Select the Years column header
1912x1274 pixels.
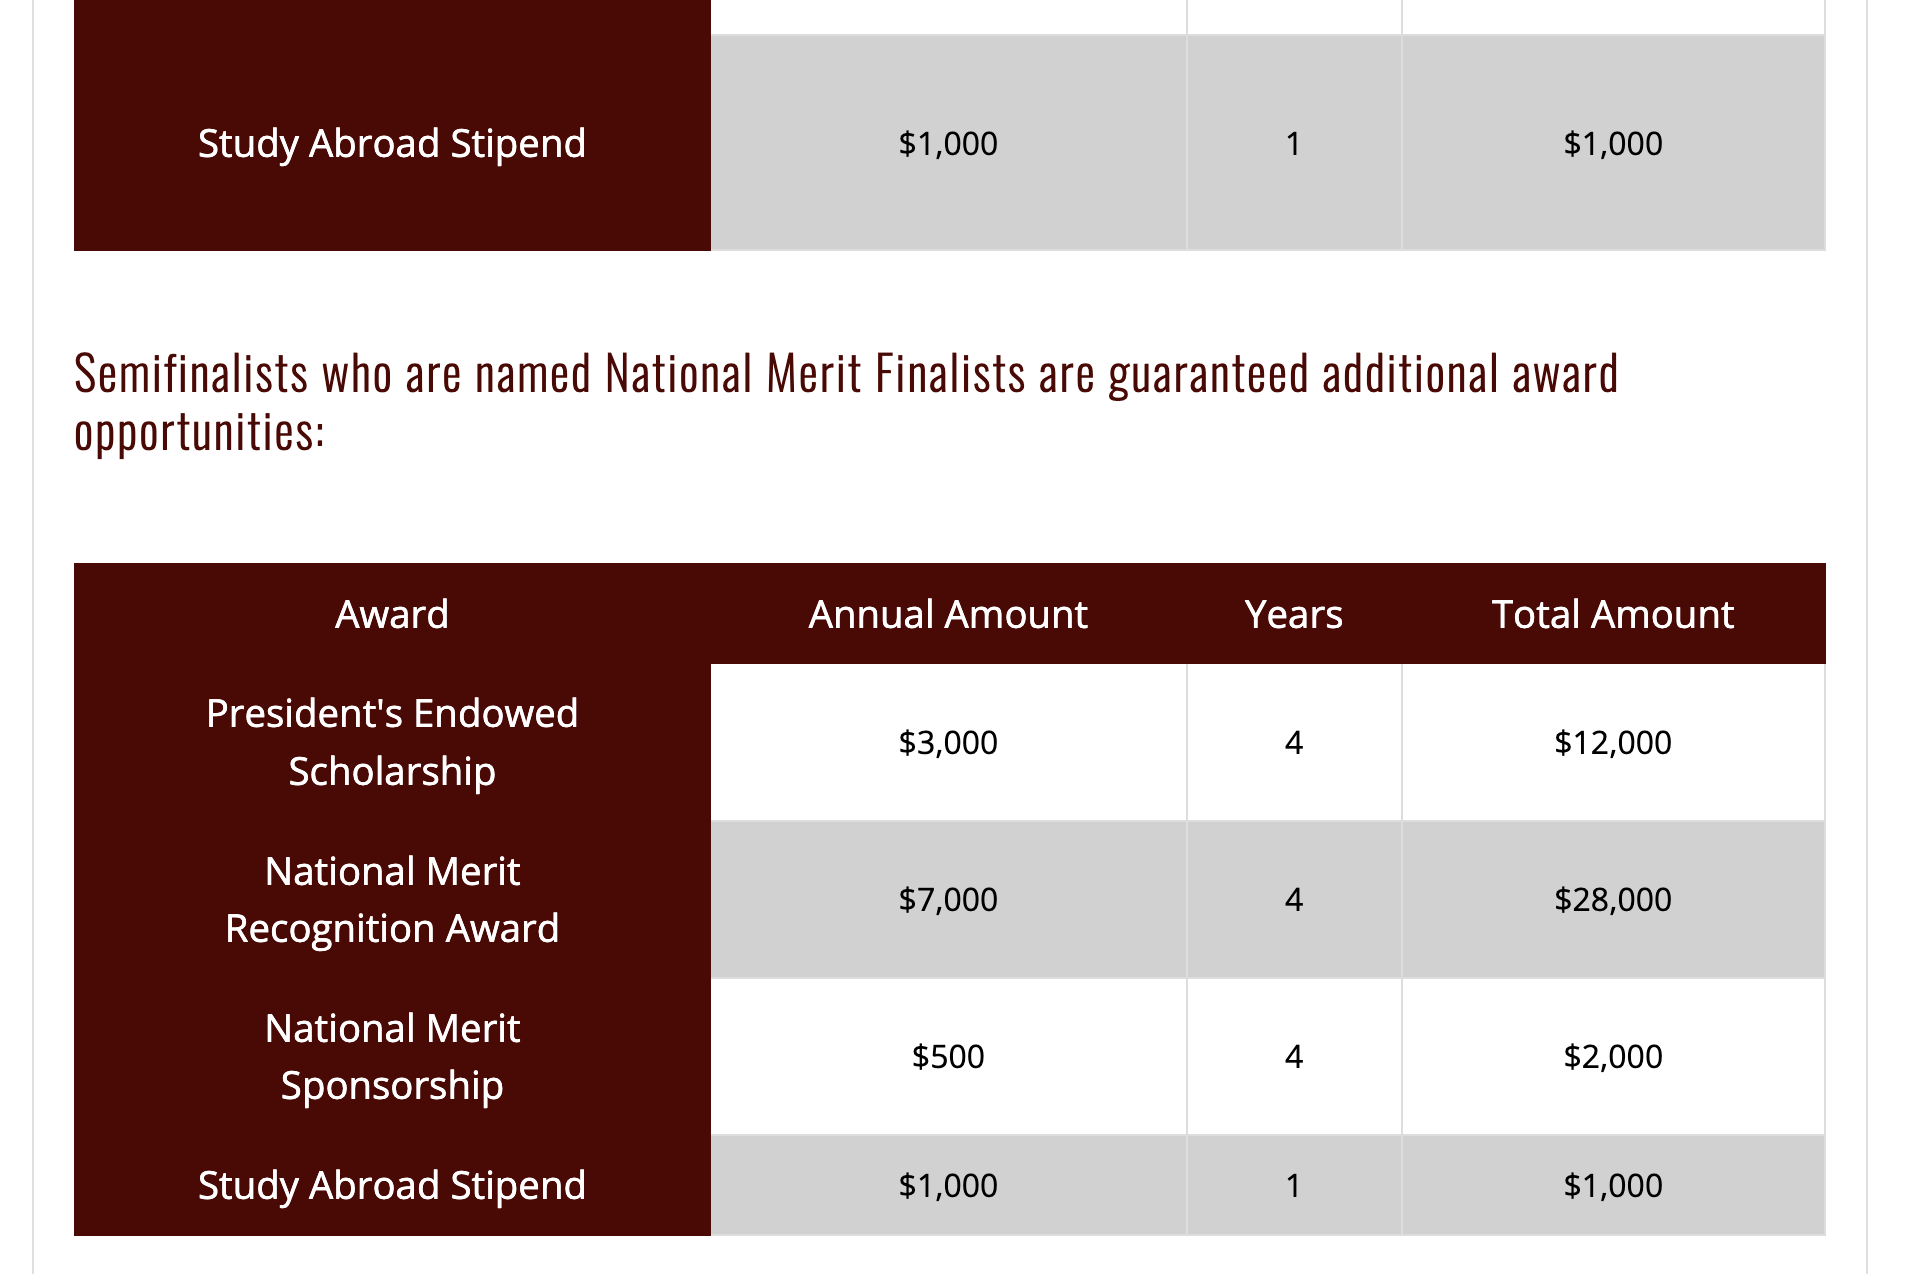(x=1293, y=614)
